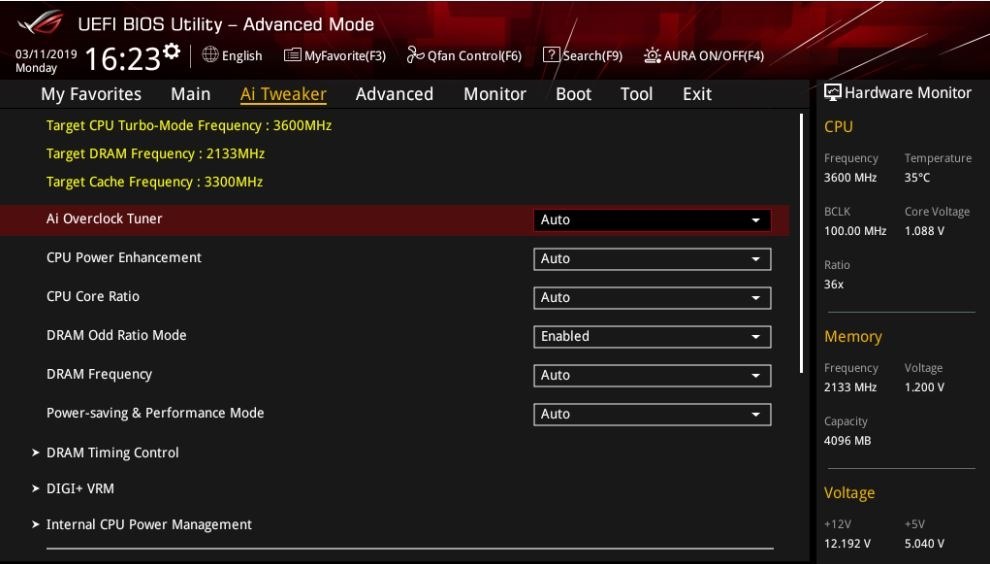
Task: Open CPU Core Ratio dropdown
Action: [652, 297]
